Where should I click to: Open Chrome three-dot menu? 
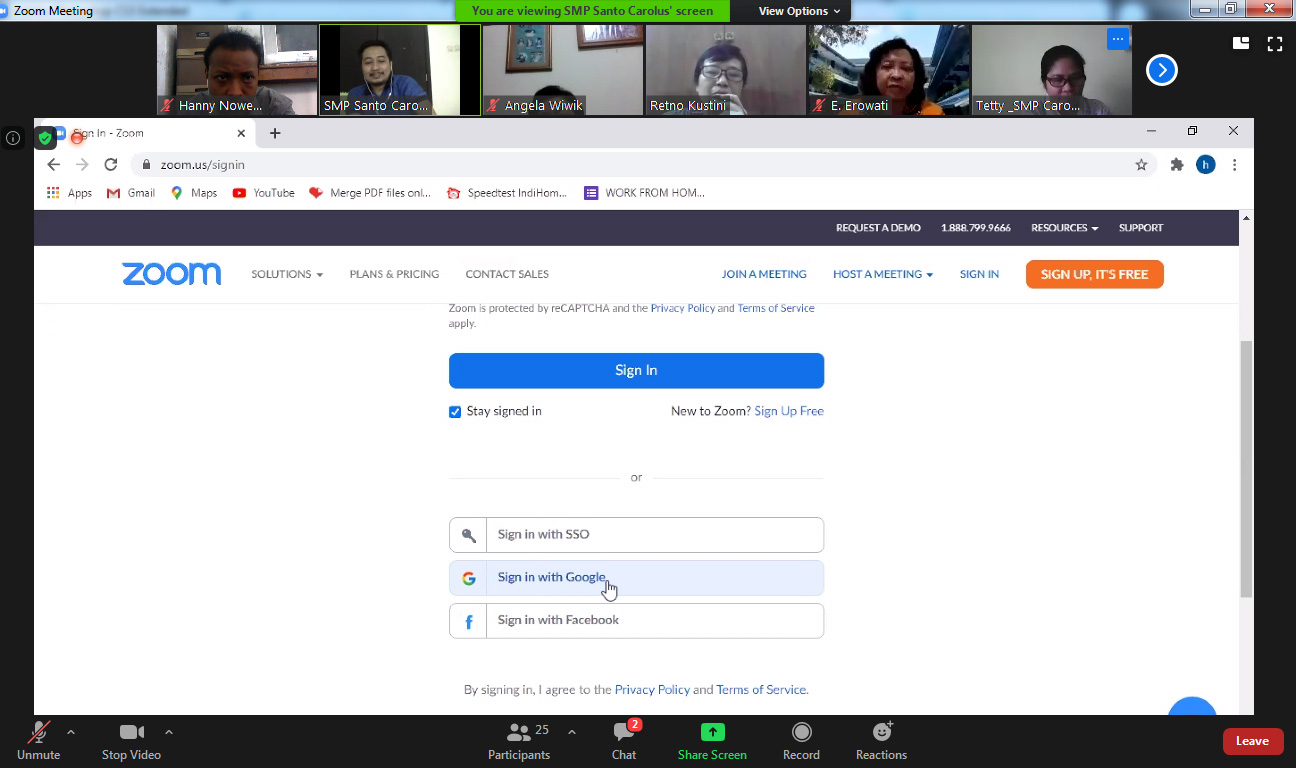(1235, 165)
